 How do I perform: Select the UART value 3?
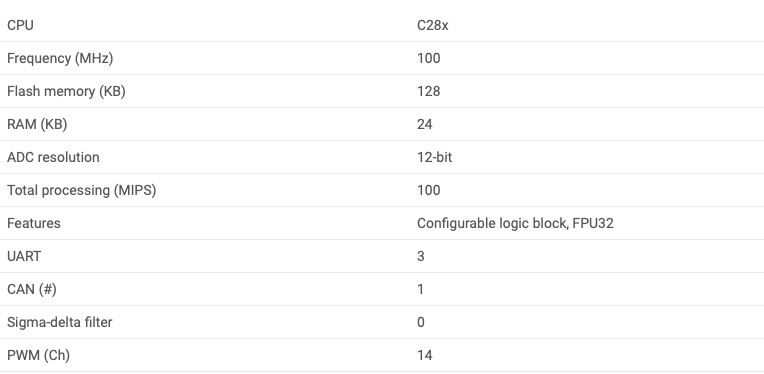point(421,256)
